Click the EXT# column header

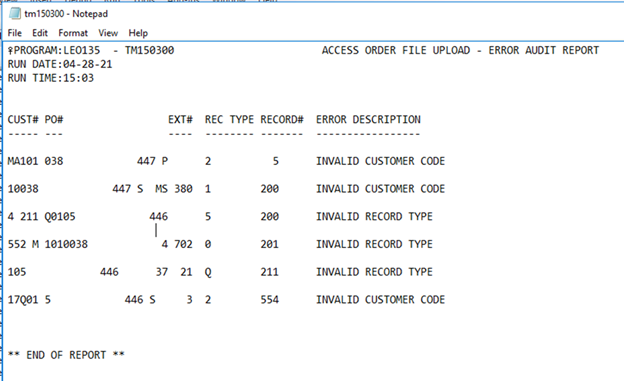pos(180,119)
